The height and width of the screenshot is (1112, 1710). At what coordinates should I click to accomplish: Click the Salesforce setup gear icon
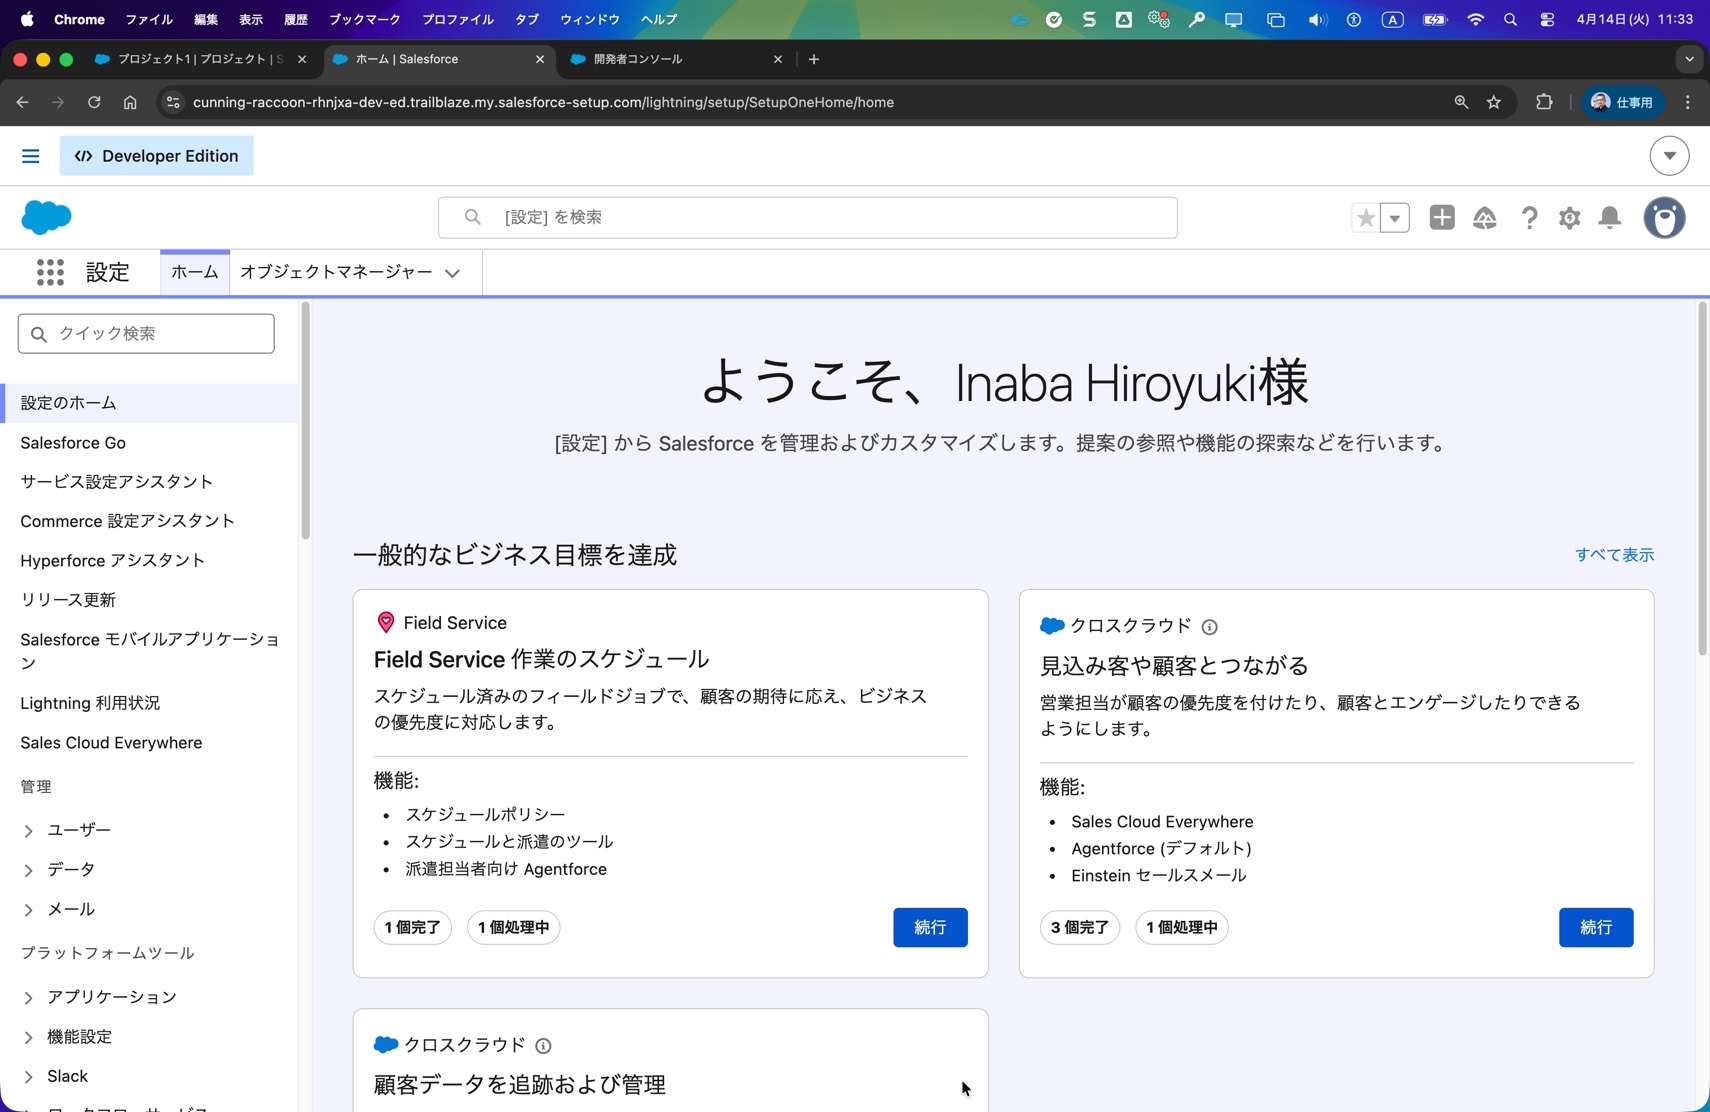[1569, 218]
